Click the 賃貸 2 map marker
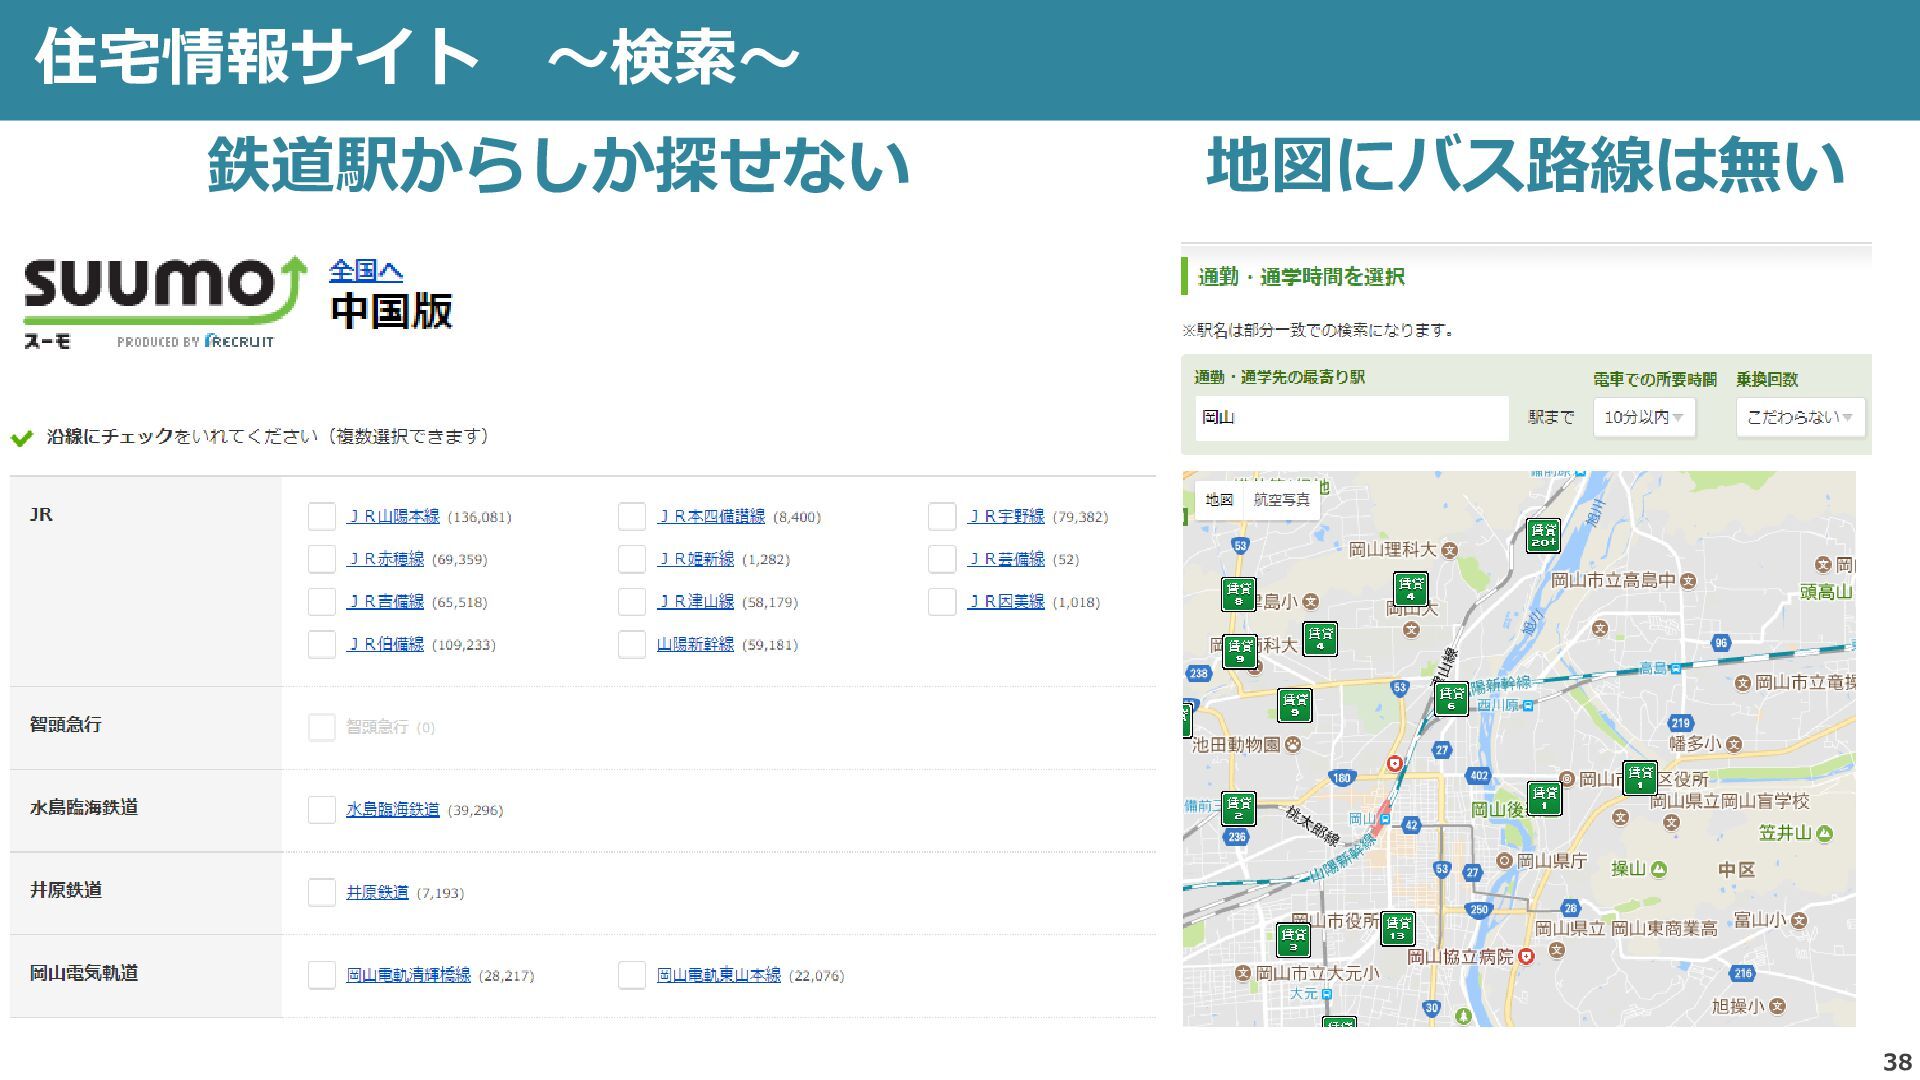The image size is (1920, 1080). [x=1239, y=808]
